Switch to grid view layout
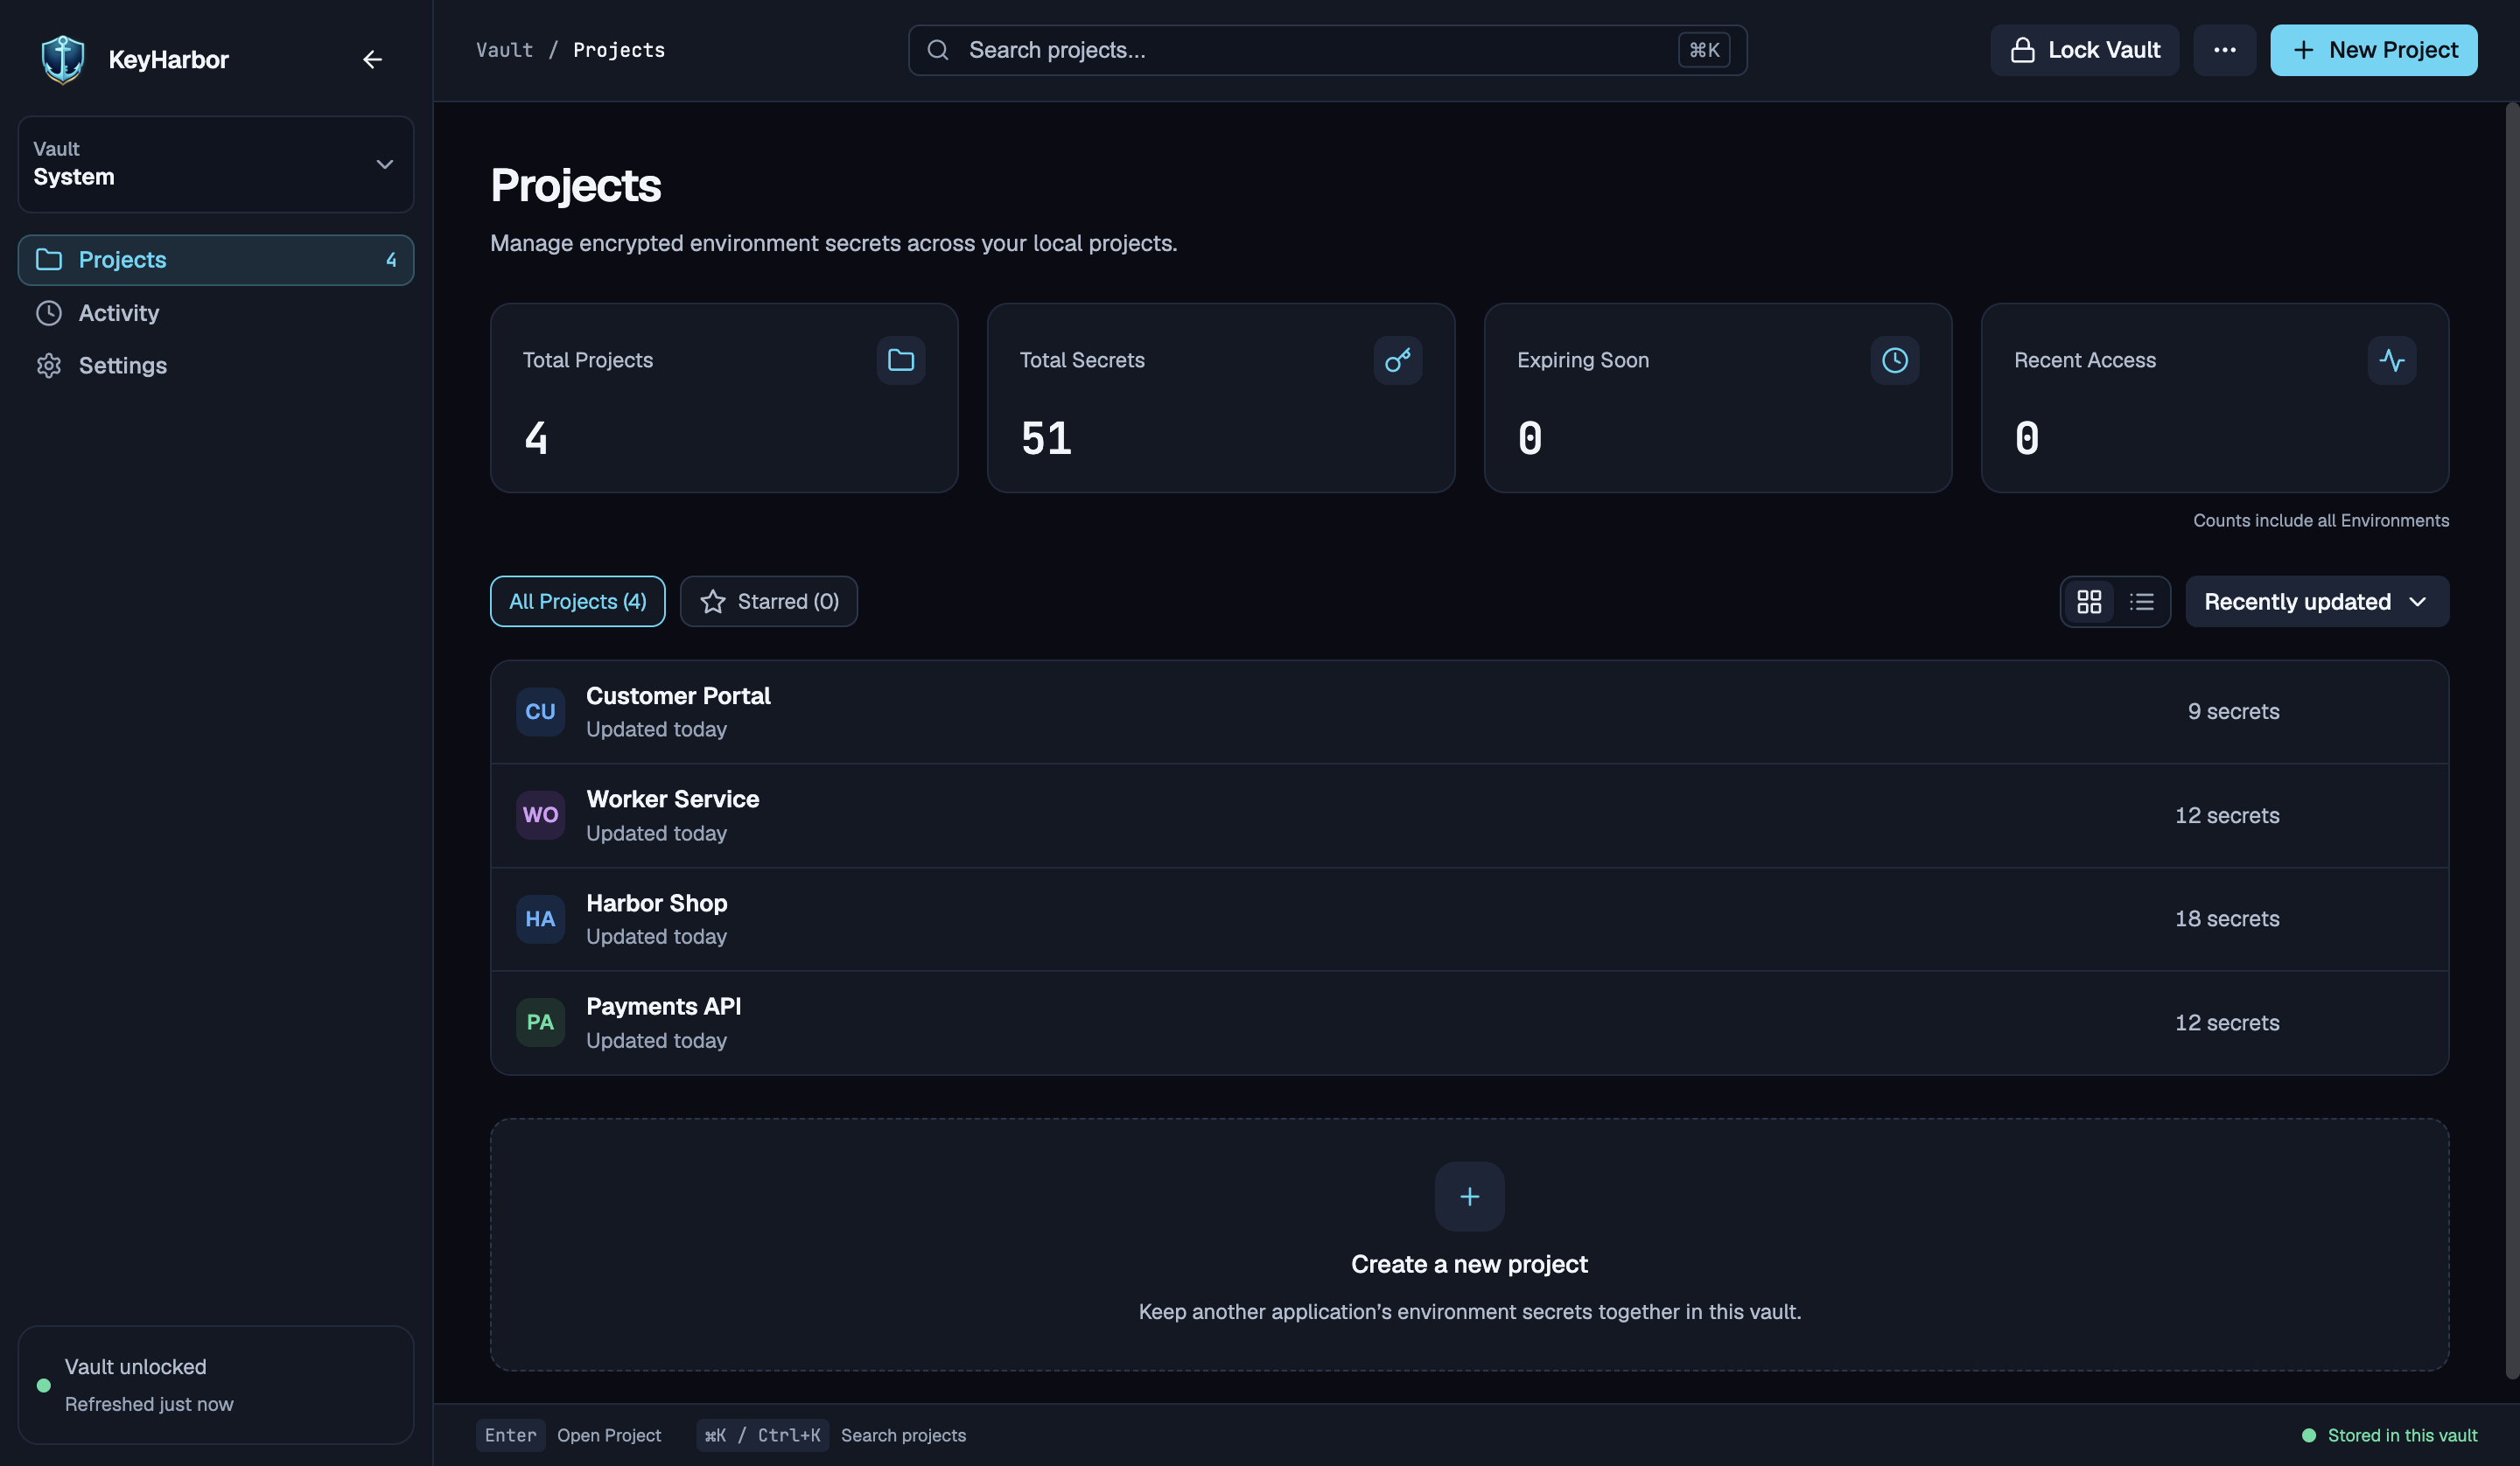Image resolution: width=2520 pixels, height=1466 pixels. [2089, 601]
